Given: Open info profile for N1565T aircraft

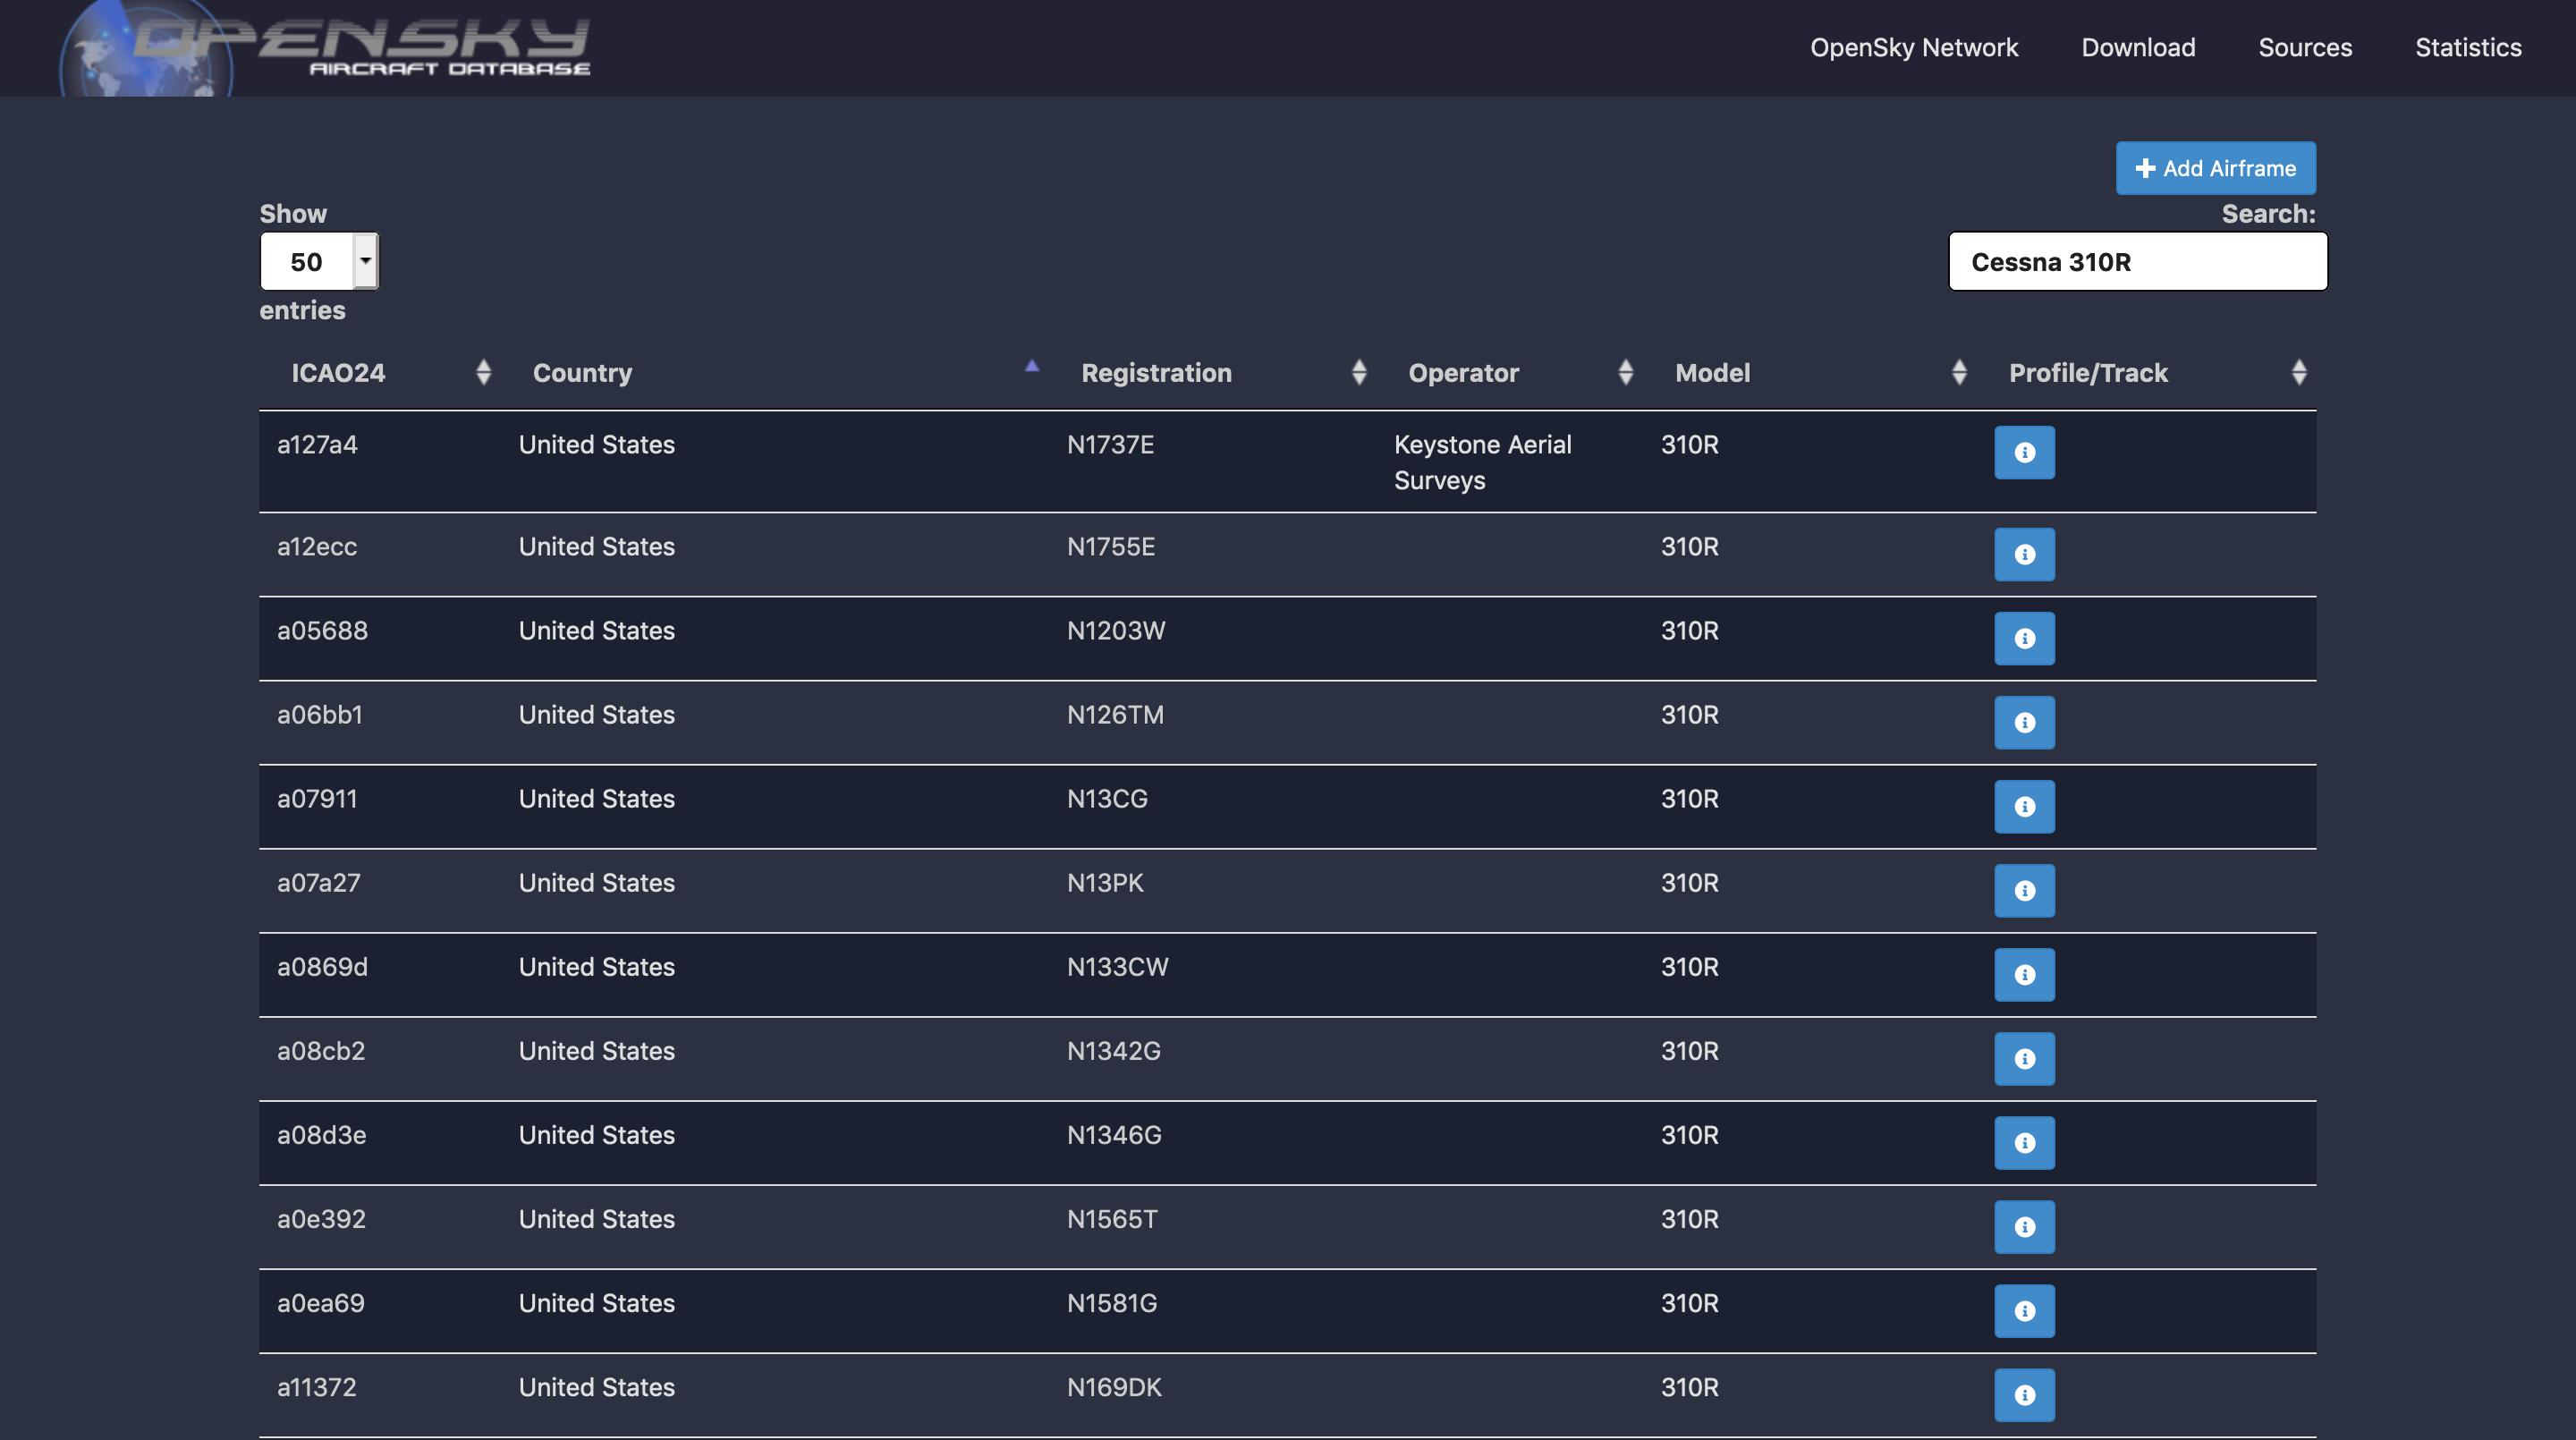Looking at the screenshot, I should tap(2024, 1227).
